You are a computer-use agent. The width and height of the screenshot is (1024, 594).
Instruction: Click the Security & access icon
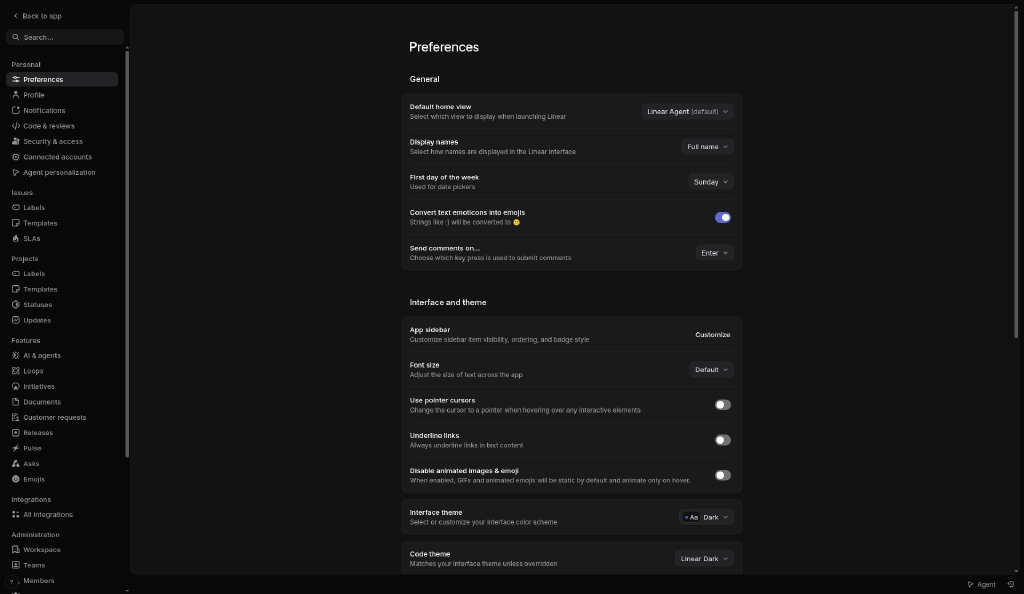pos(16,142)
